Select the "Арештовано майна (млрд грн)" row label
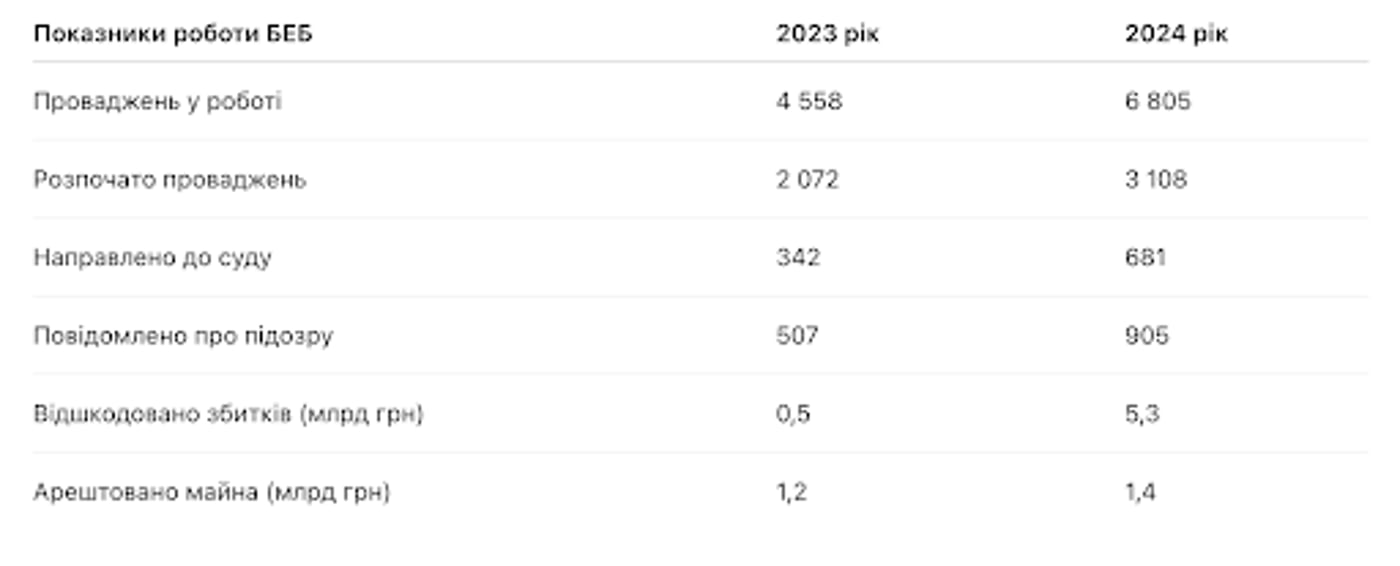This screenshot has height=566, width=1400. pos(211,493)
